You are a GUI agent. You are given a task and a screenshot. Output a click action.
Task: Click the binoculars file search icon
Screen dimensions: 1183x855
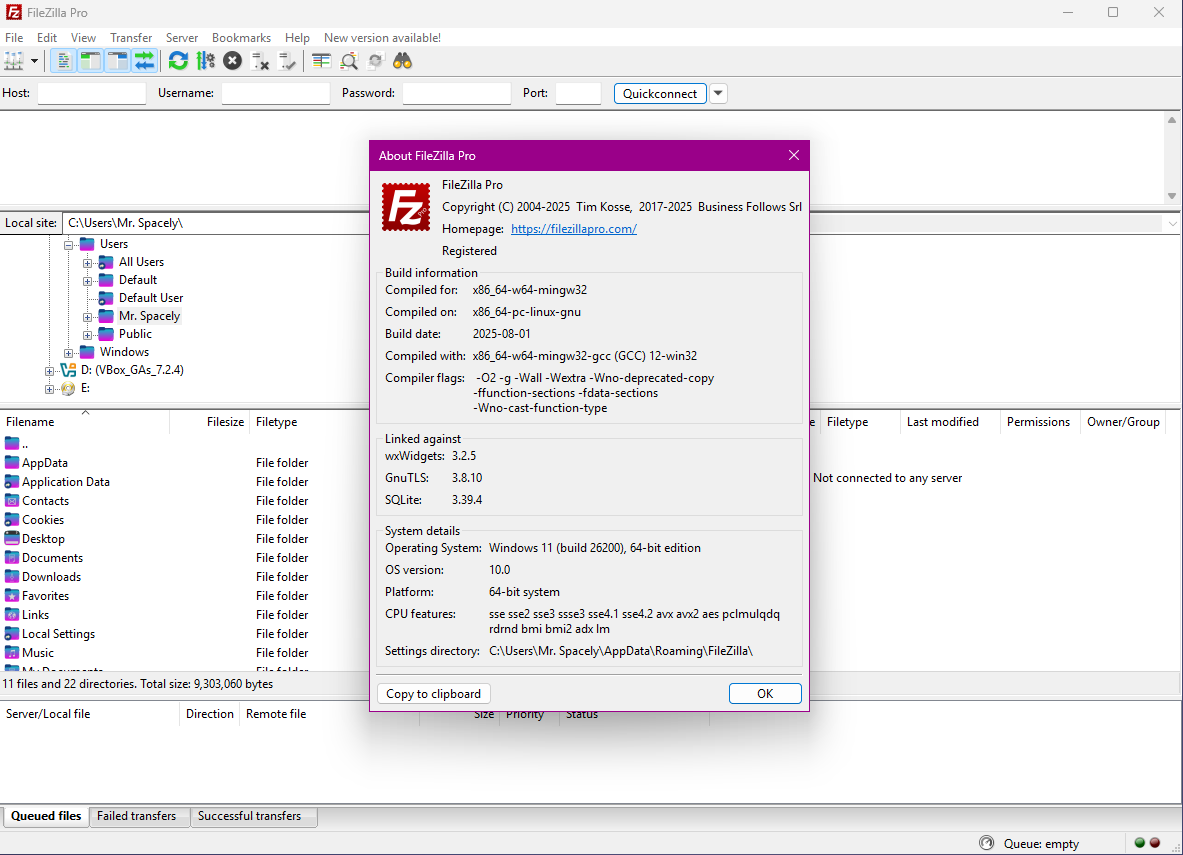403,61
